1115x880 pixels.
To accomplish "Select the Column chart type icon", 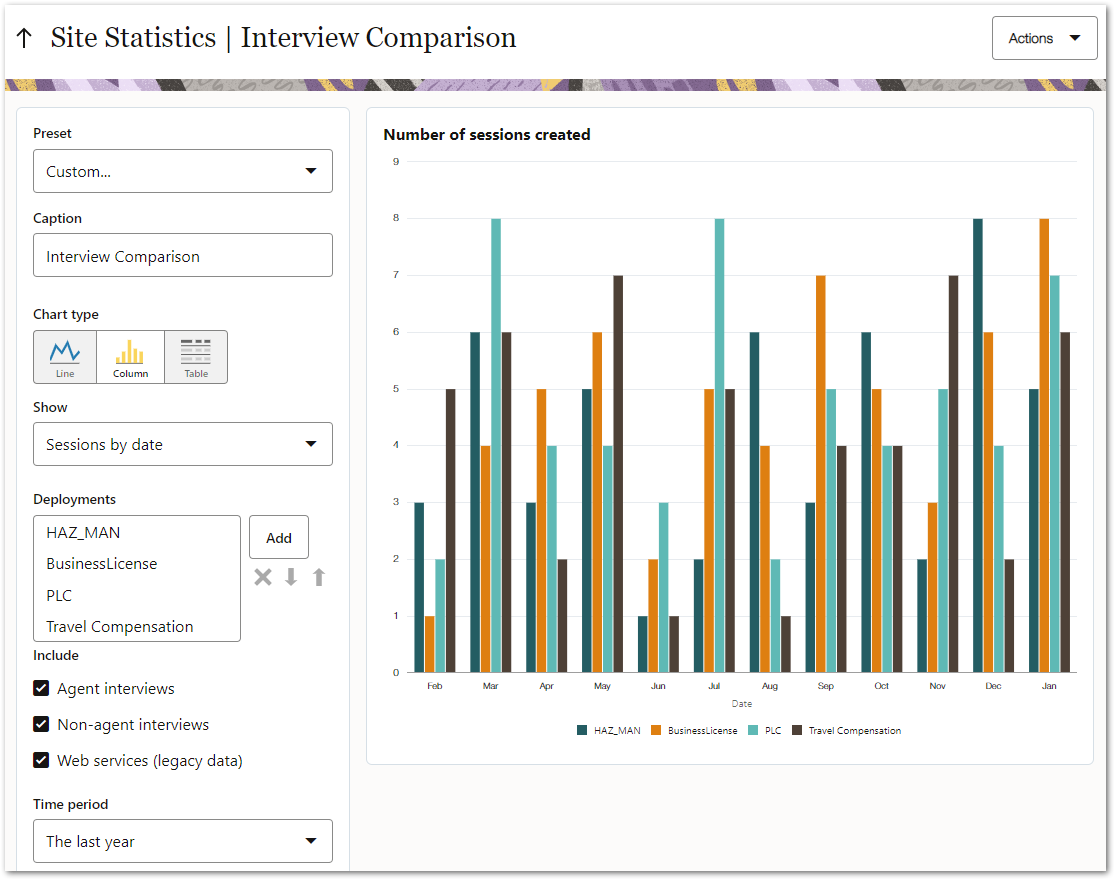I will (130, 357).
